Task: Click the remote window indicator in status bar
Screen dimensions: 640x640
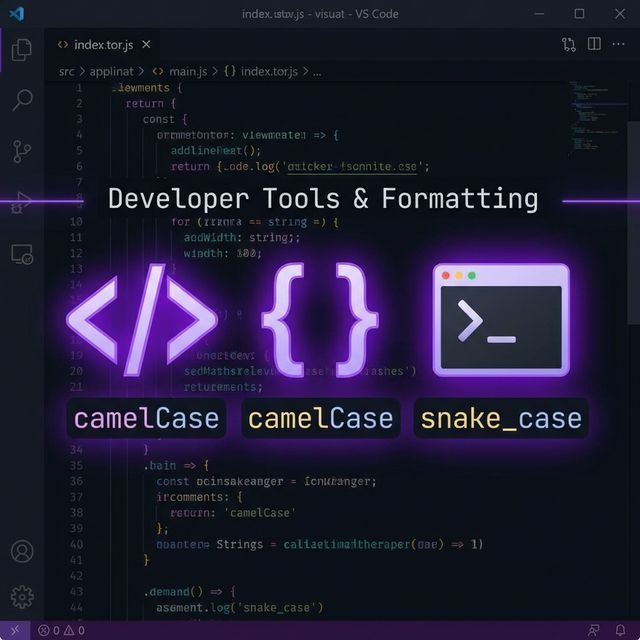Action: click(14, 630)
